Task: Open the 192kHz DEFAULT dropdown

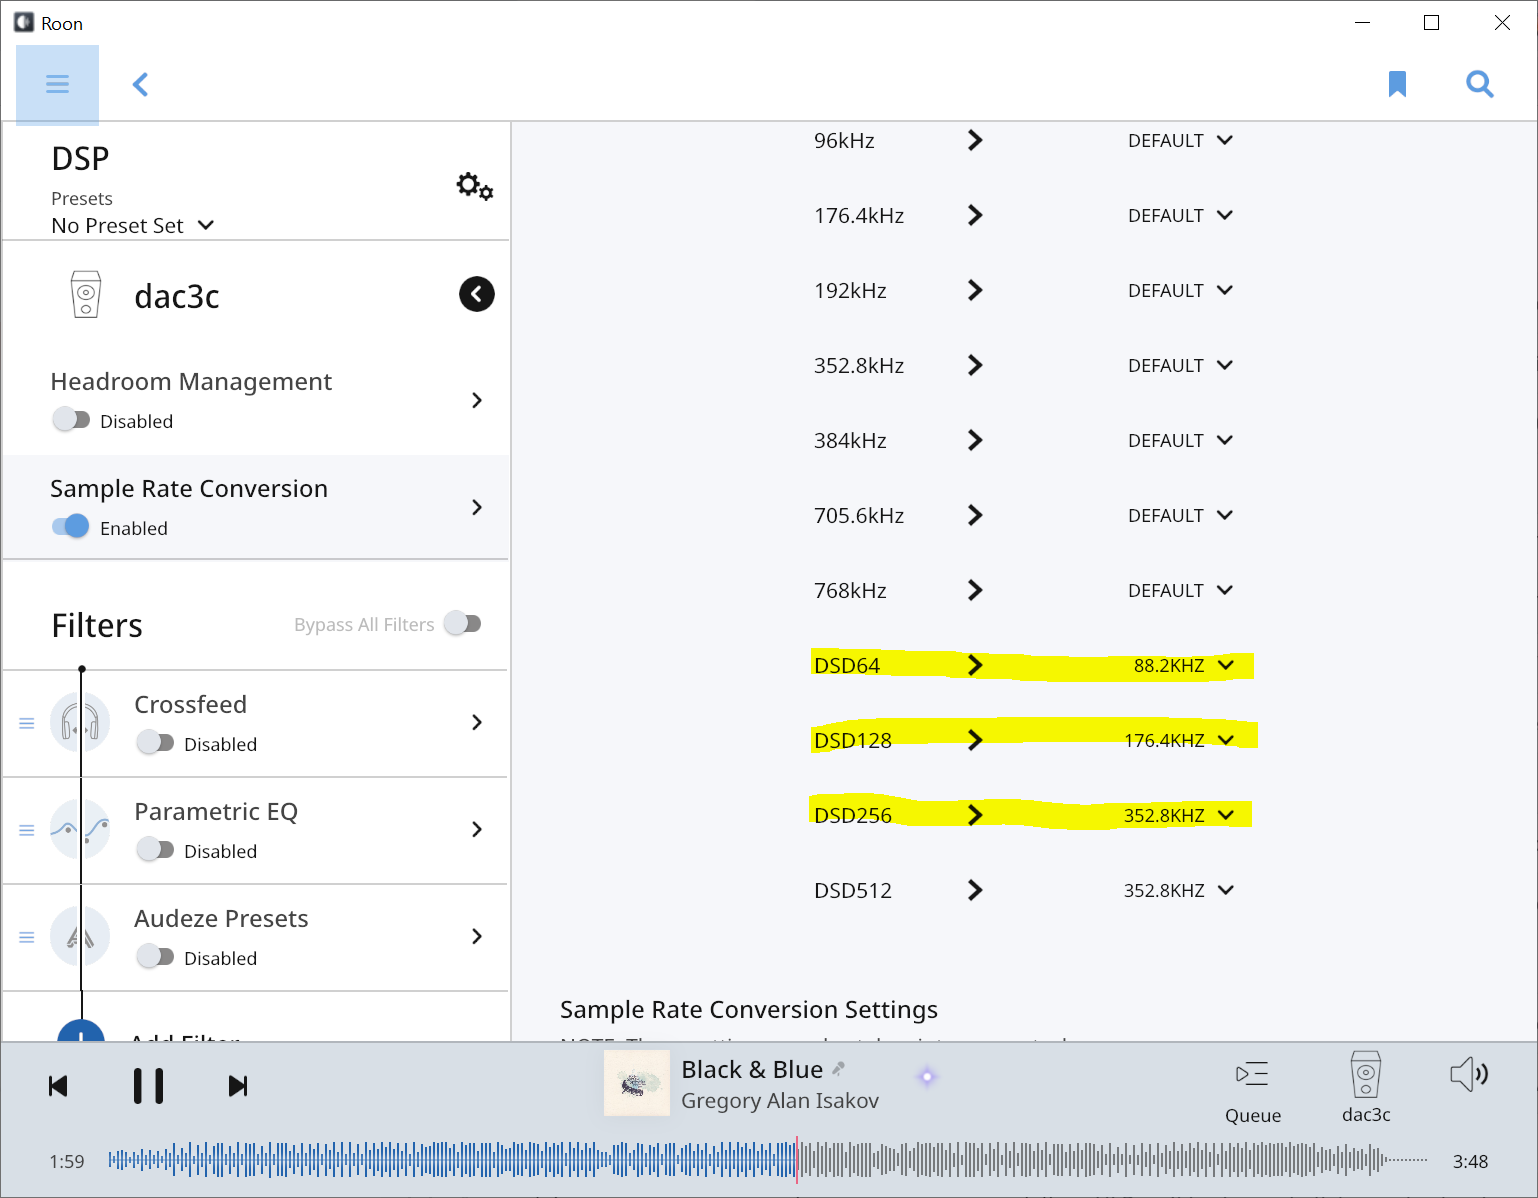Action: point(1180,291)
